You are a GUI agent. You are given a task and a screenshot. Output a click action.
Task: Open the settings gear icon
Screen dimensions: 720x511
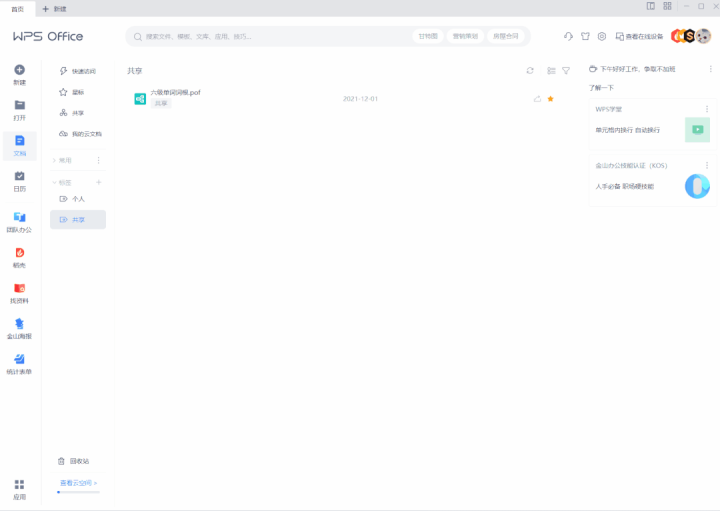point(602,36)
